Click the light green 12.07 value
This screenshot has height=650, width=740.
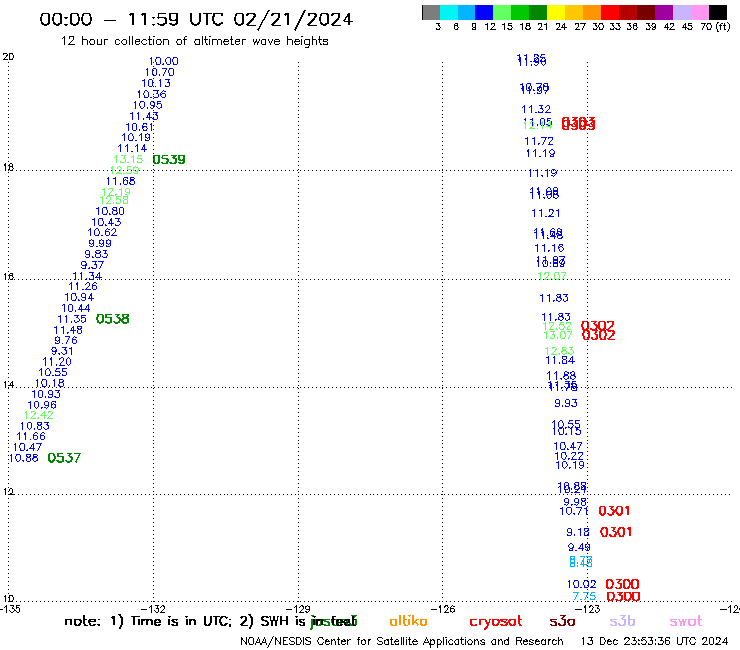coord(552,276)
